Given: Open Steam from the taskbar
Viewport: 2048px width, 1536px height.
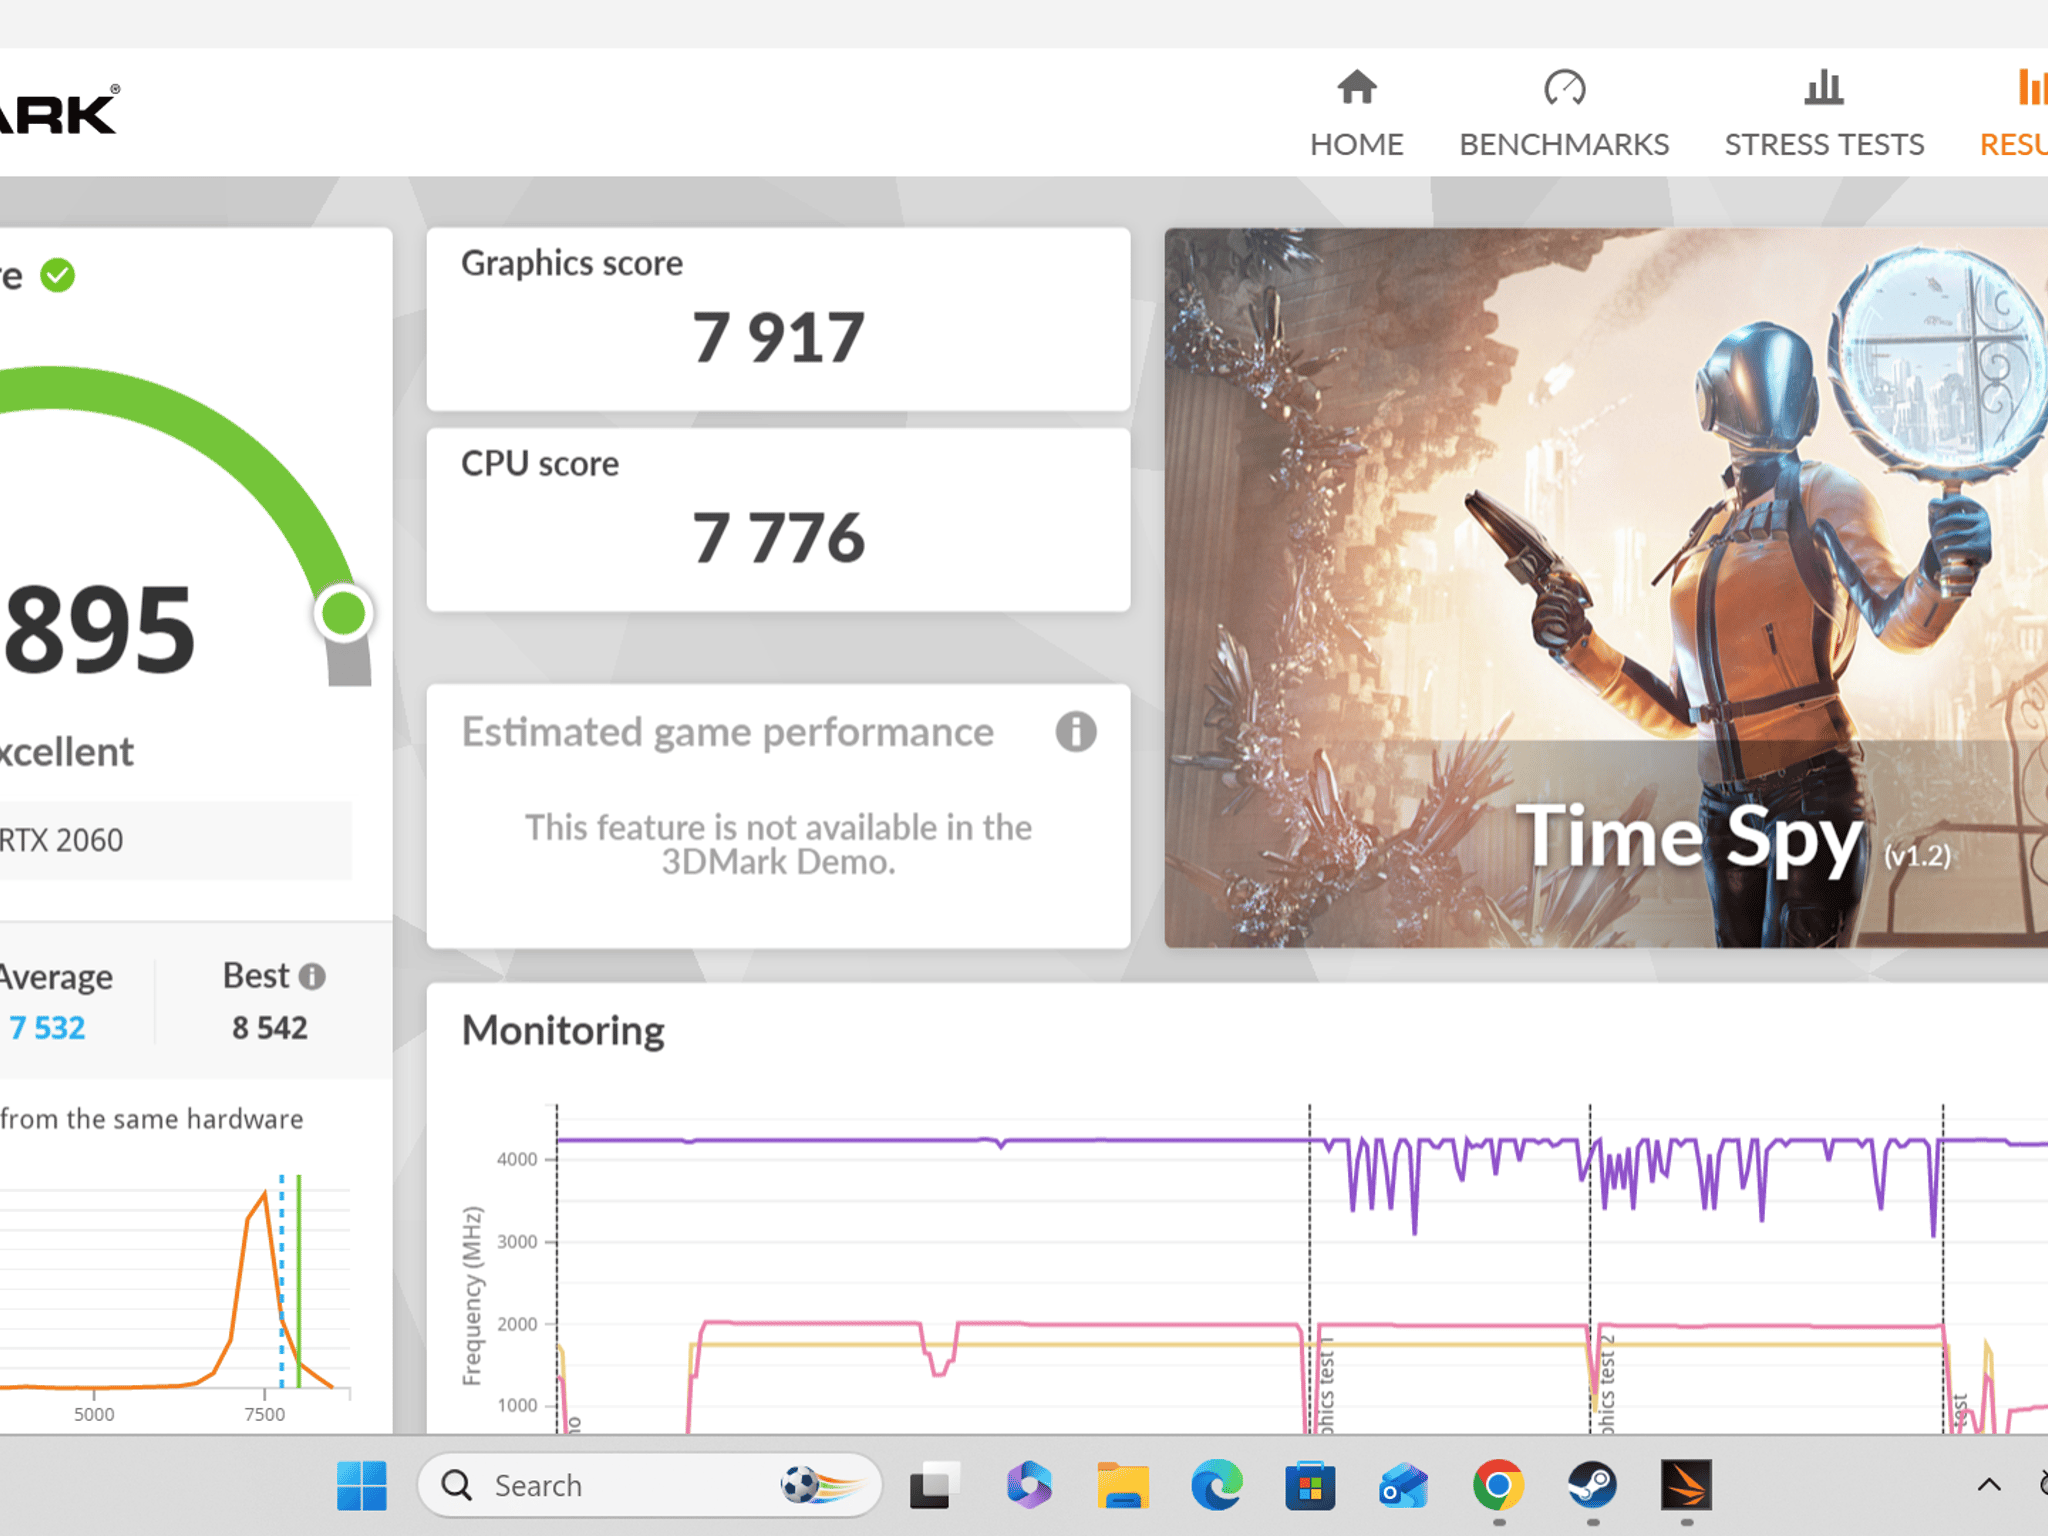Looking at the screenshot, I should 1592,1485.
